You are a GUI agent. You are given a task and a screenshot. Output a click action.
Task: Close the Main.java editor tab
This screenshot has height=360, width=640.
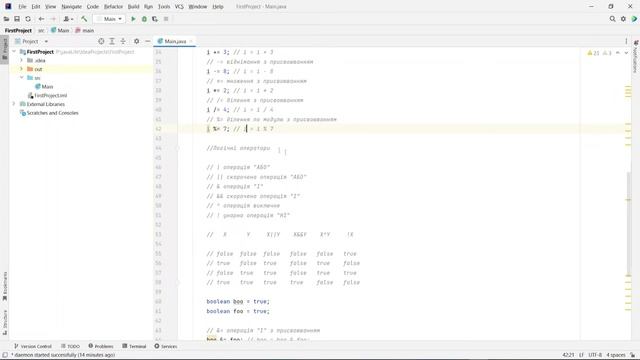pyautogui.click(x=191, y=41)
